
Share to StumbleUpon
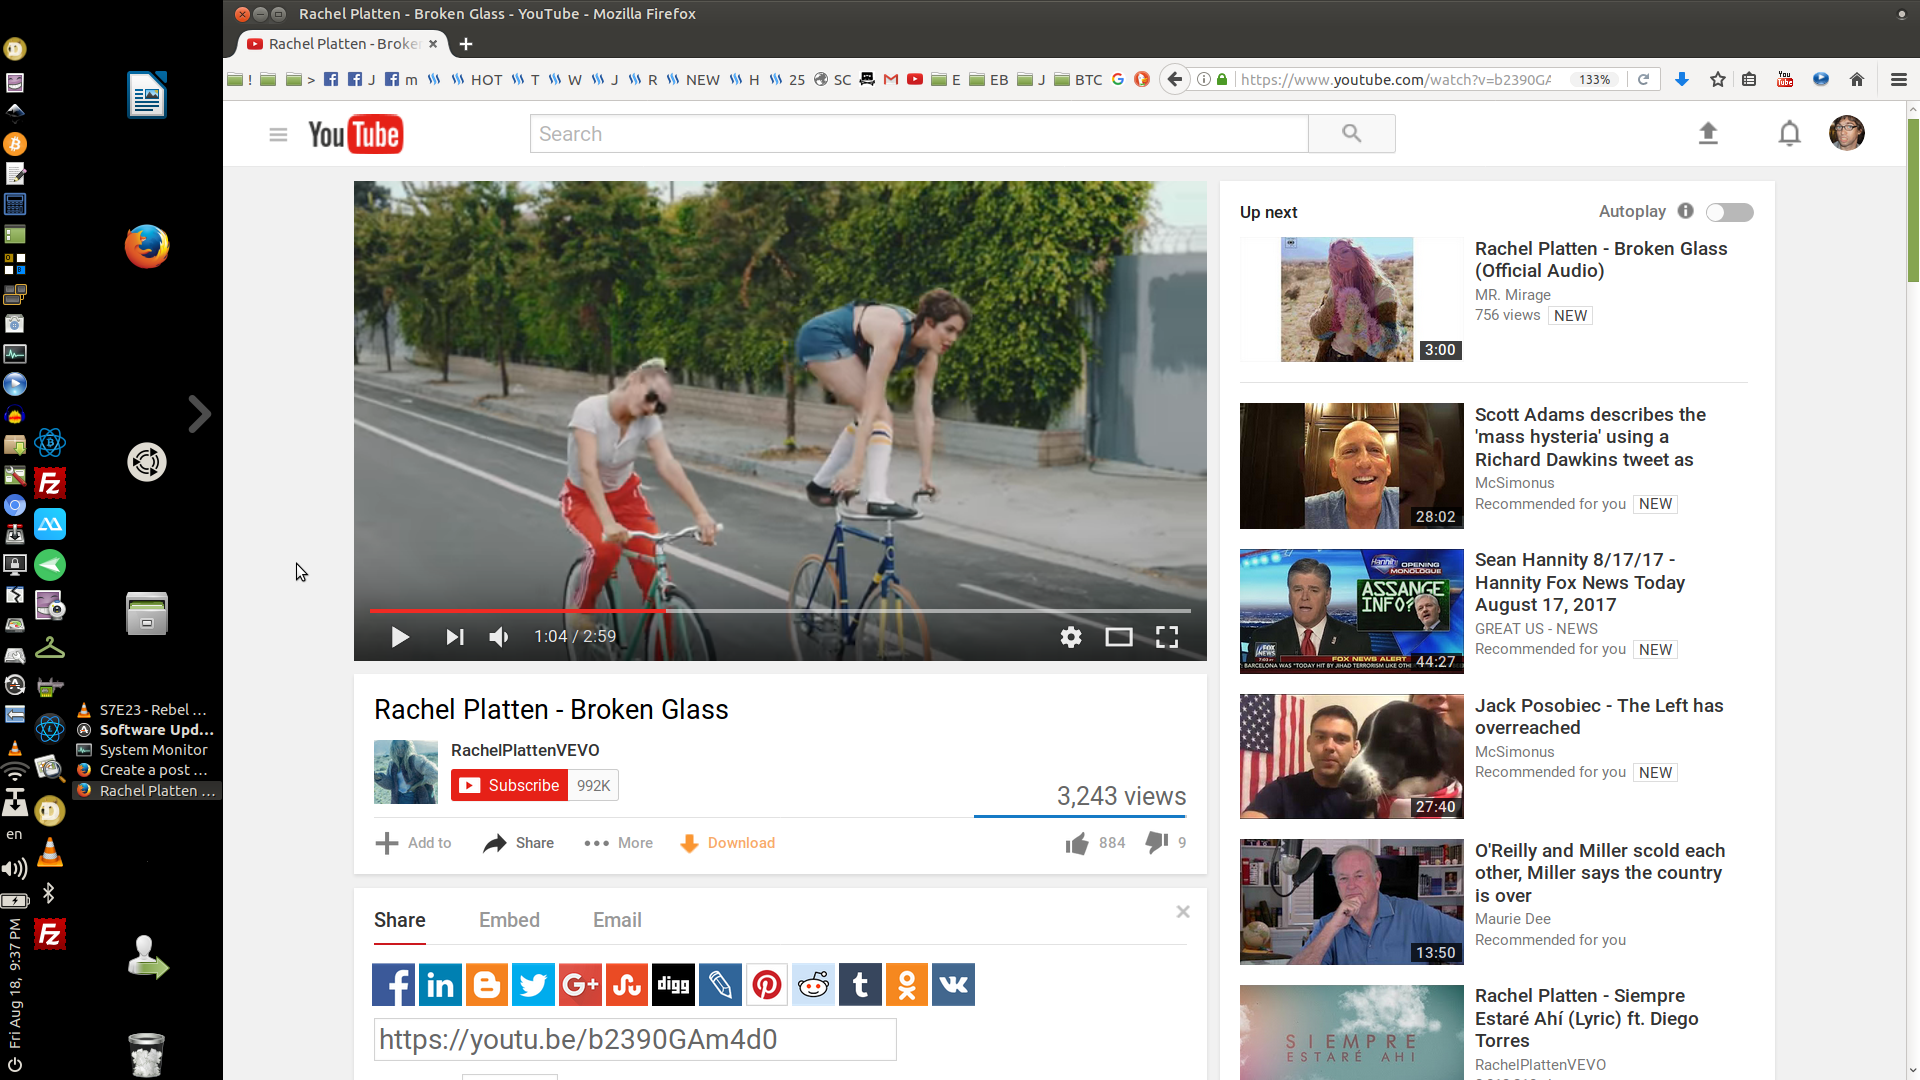click(627, 985)
